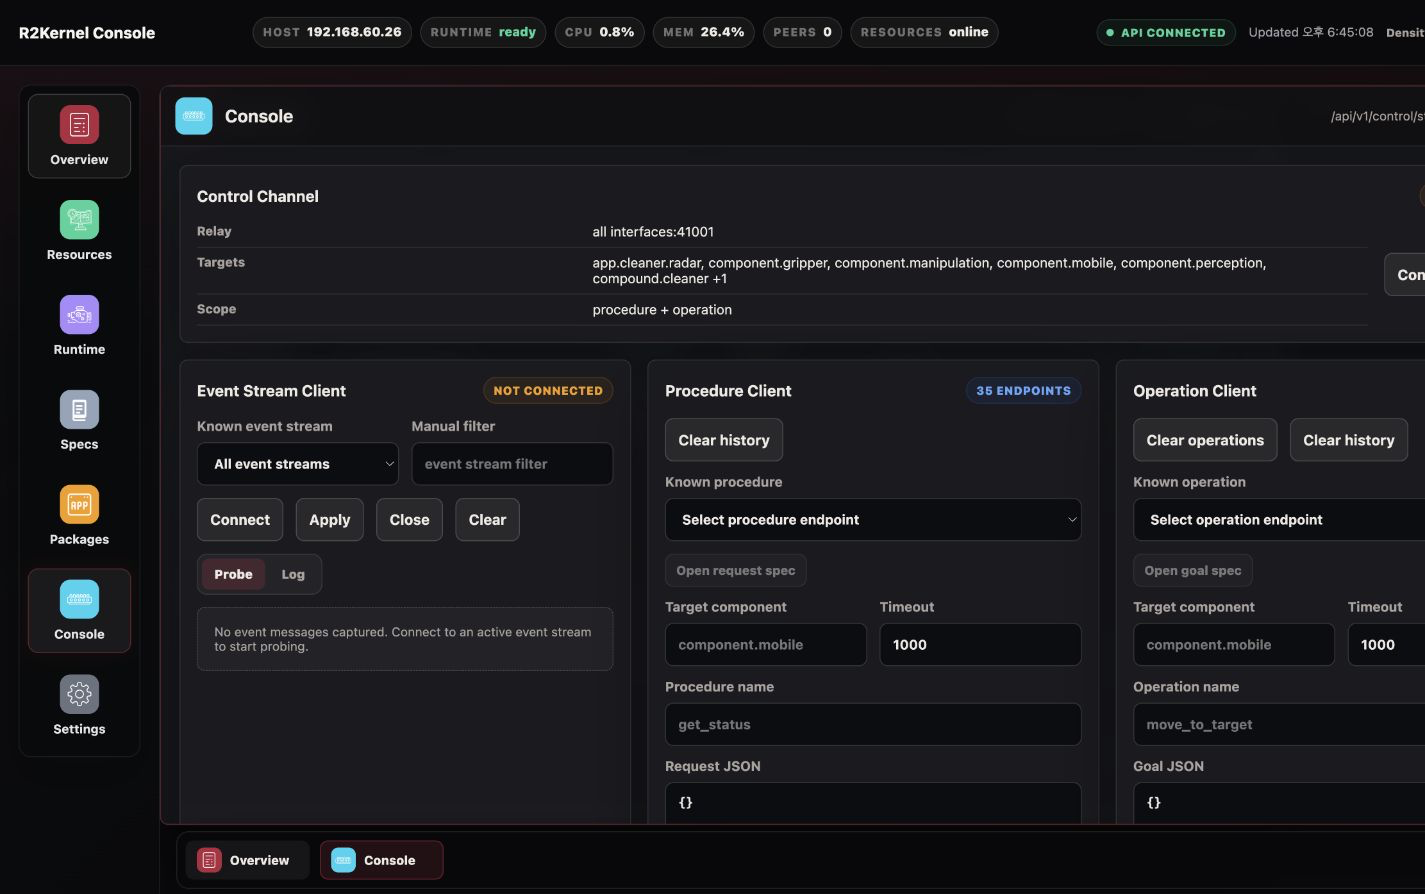
Task: Open the Settings gear icon
Action: click(79, 694)
